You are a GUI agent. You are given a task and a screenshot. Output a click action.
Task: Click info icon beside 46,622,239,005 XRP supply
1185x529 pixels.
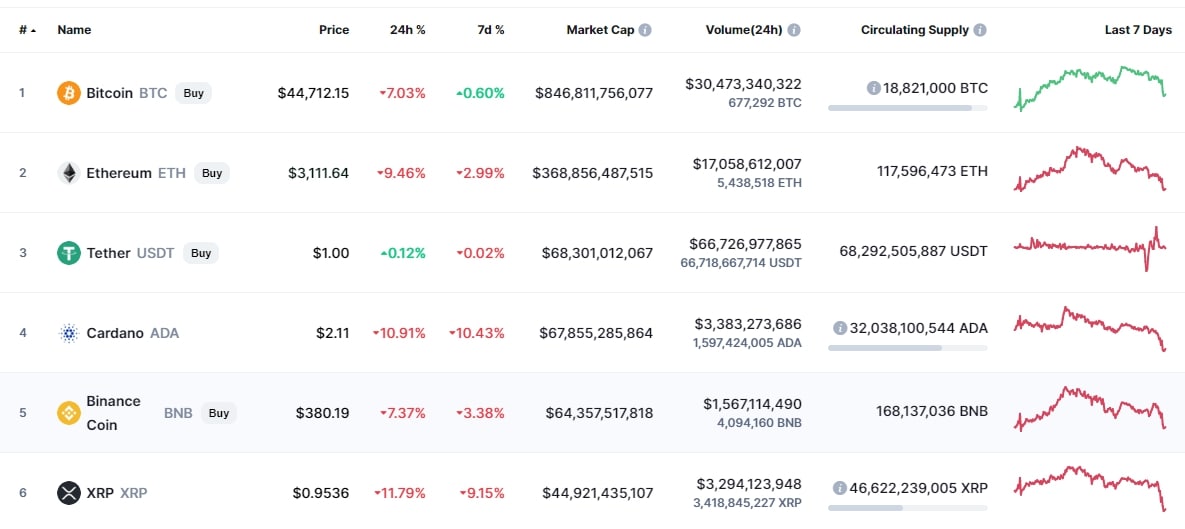coord(840,488)
